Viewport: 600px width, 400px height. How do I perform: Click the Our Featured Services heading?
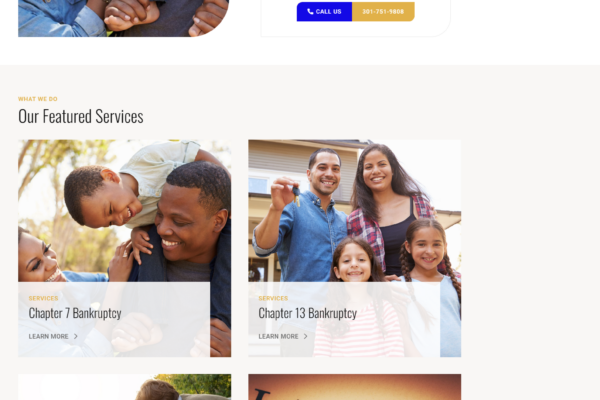coord(81,116)
